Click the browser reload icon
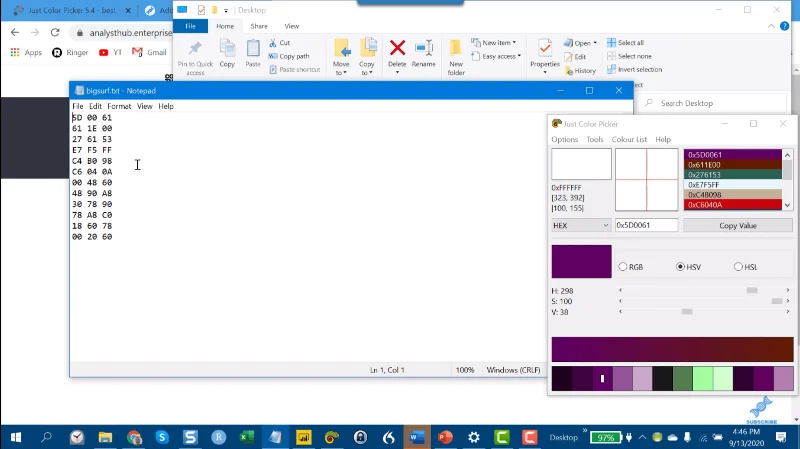Viewport: 800px width, 449px height. (55, 33)
